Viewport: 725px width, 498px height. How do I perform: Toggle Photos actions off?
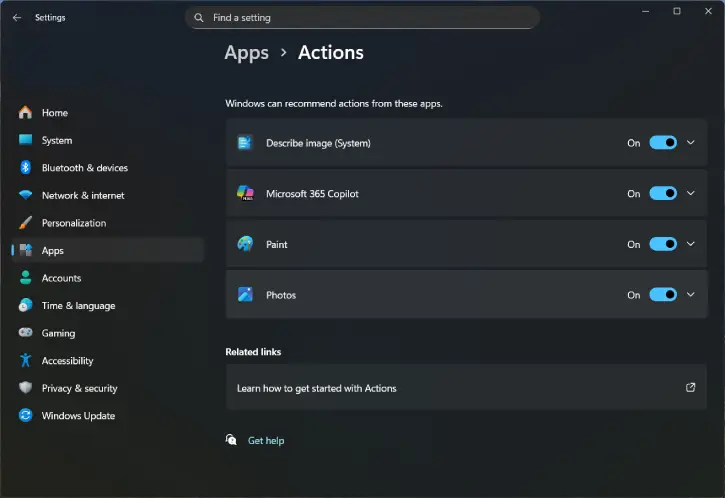point(663,295)
